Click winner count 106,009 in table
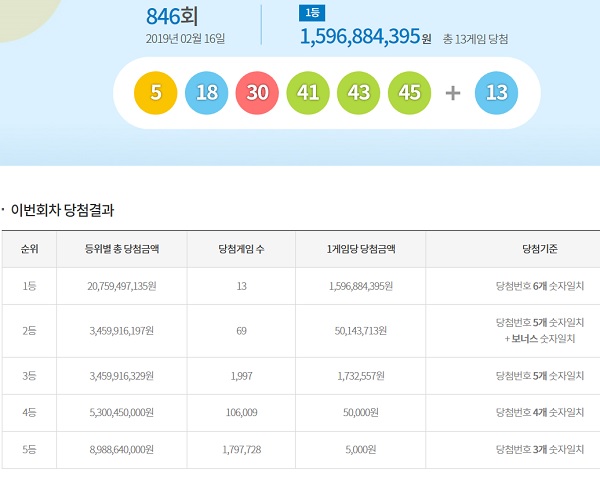 [x=241, y=412]
